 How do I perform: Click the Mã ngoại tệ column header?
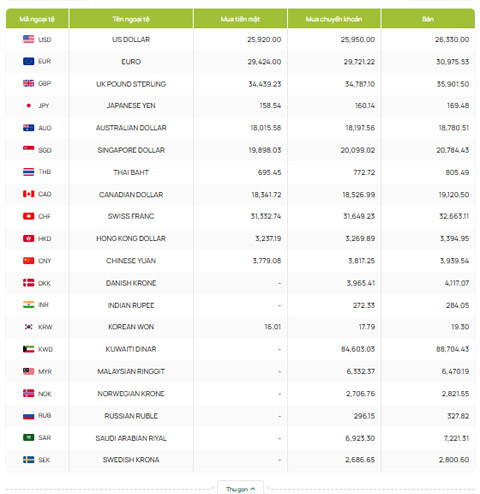pyautogui.click(x=37, y=19)
